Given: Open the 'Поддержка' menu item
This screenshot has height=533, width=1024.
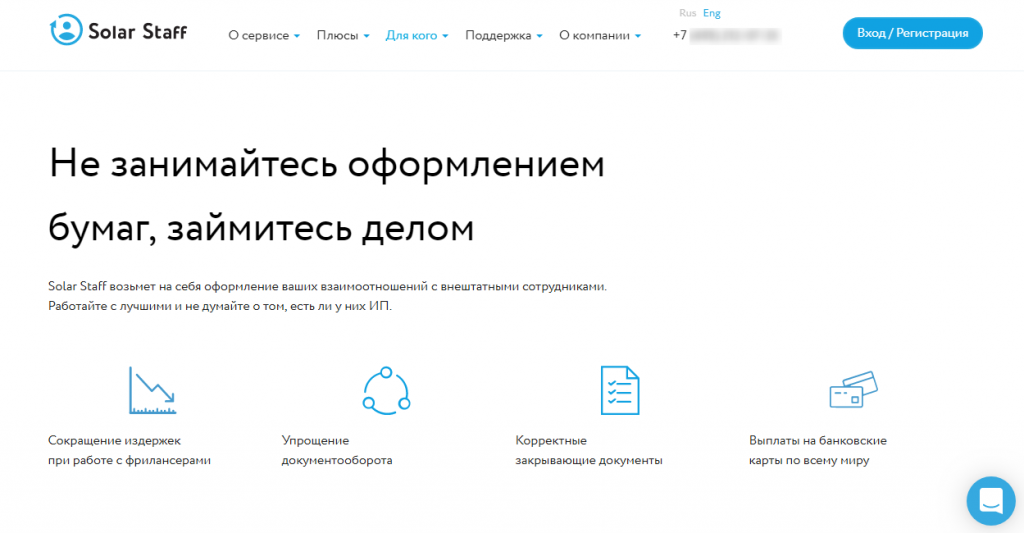Looking at the screenshot, I should pos(504,35).
